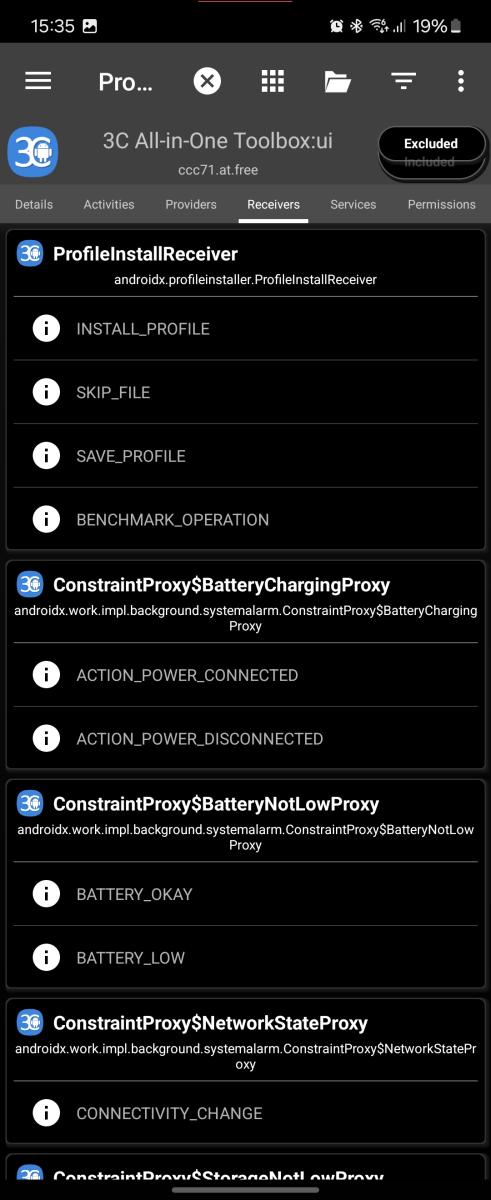Screen dimensions: 491x1200
Task: Switch to the Activities tab
Action: [109, 204]
